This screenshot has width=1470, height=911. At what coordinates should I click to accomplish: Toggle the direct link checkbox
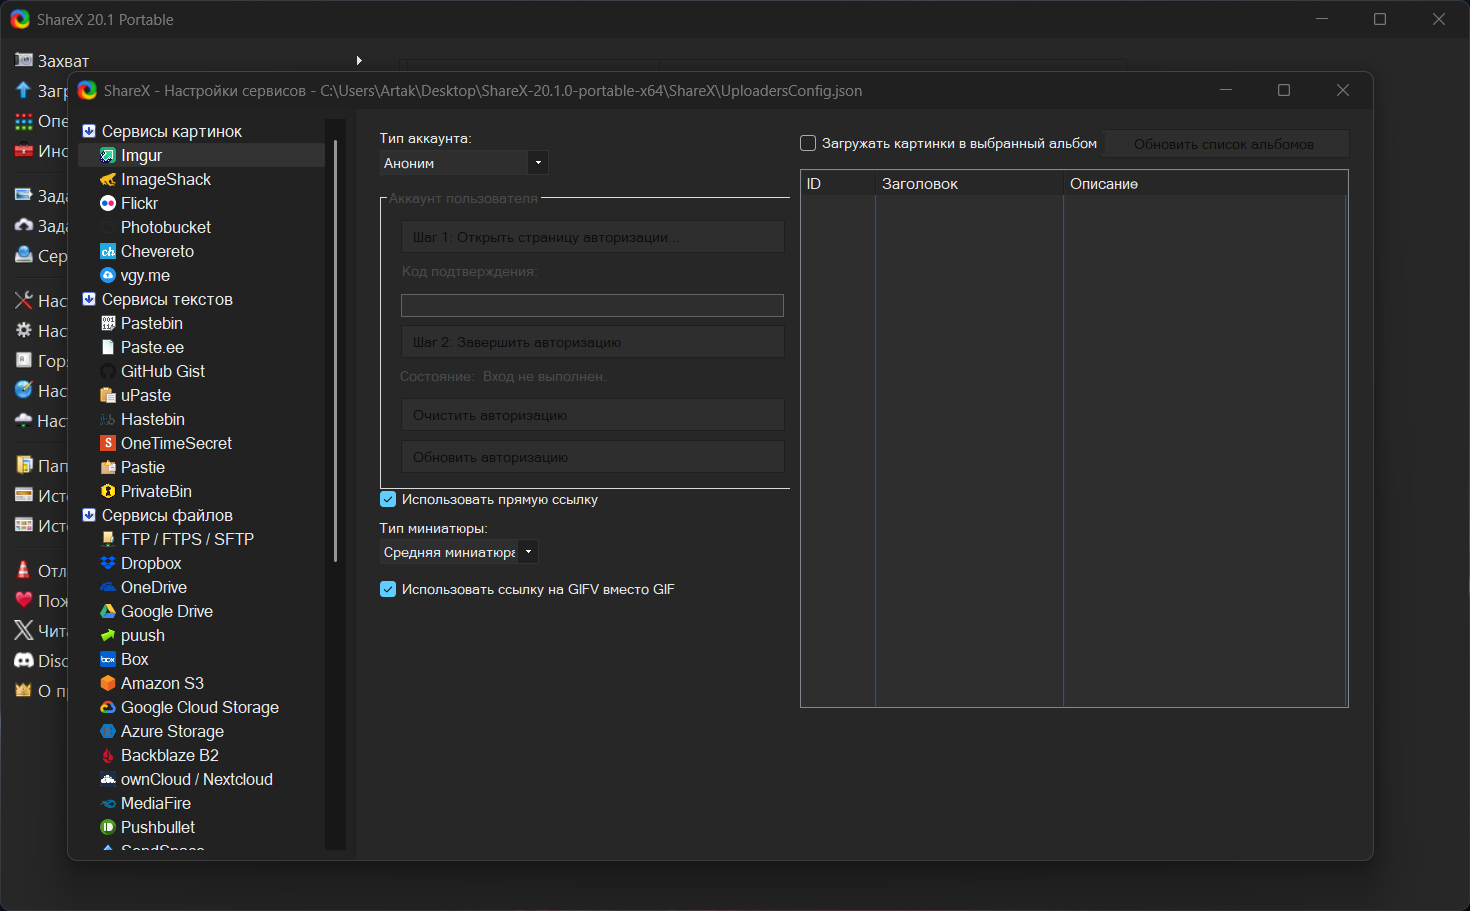[x=388, y=499]
